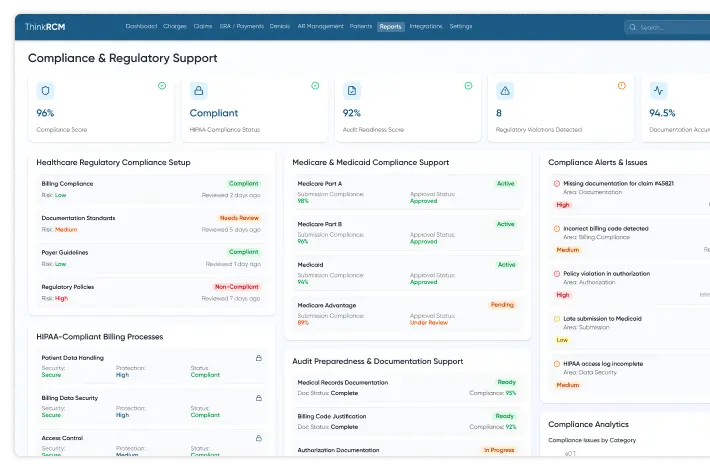Click the green check icon on Audit Readiness card
710x470 pixels.
point(468,86)
